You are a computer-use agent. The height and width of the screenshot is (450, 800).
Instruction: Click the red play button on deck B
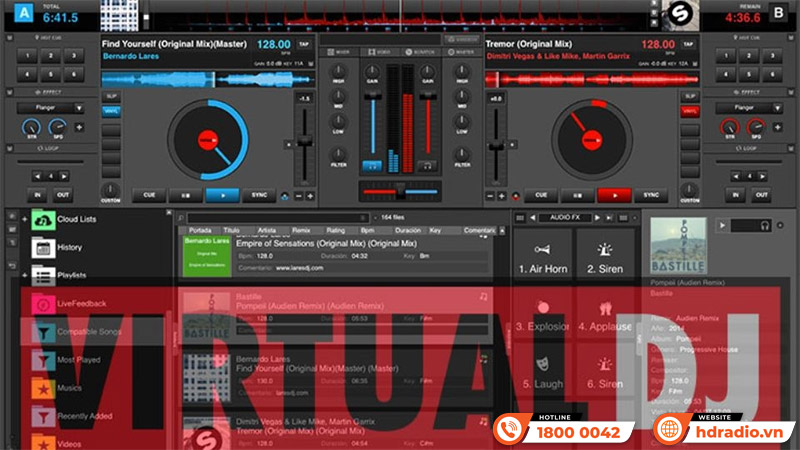[614, 195]
